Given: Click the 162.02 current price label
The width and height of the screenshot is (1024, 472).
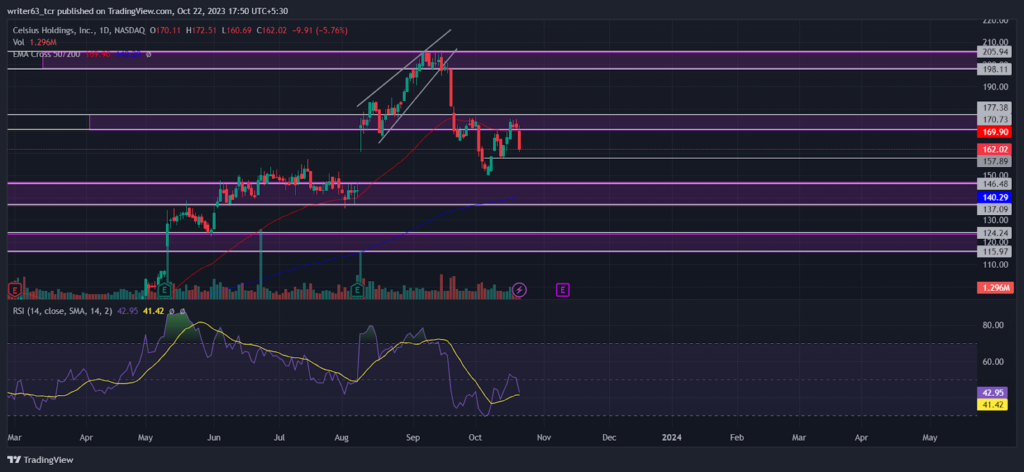Looking at the screenshot, I should 995,149.
